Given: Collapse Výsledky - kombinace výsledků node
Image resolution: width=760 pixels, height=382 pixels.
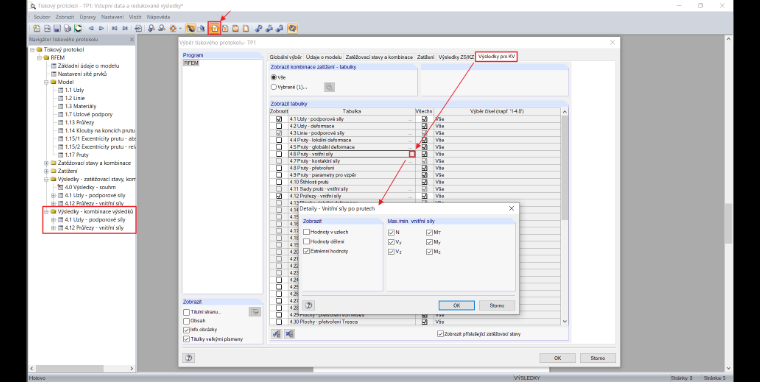Looking at the screenshot, I should coord(47,211).
